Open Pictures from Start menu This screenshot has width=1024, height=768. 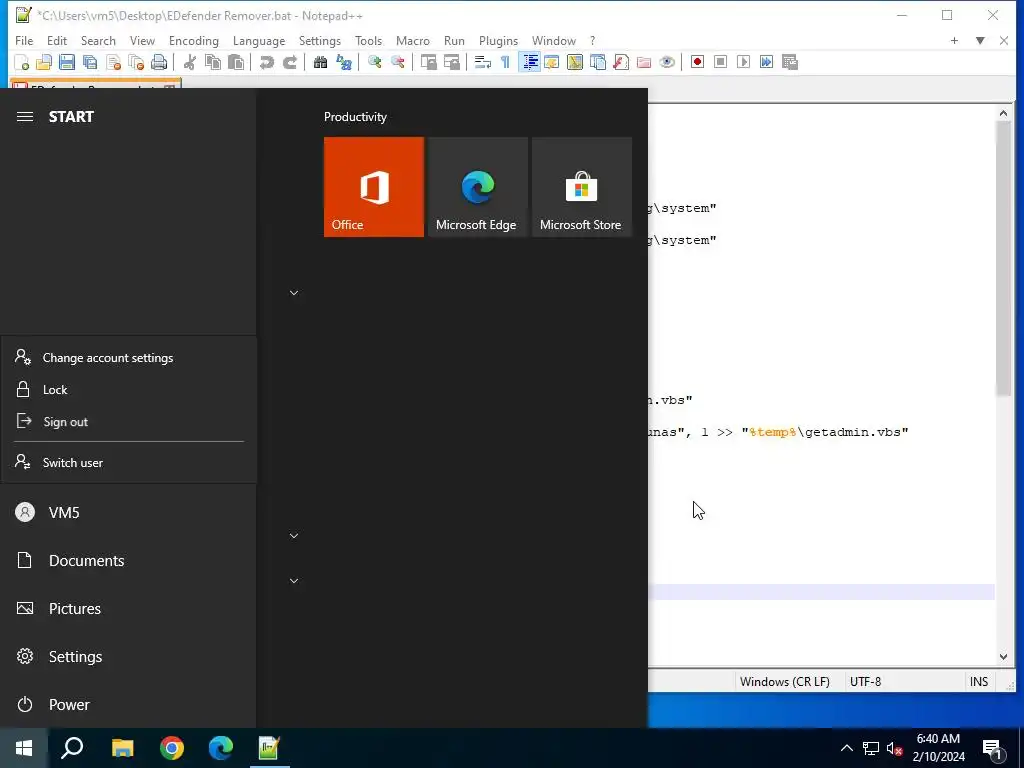[x=129, y=609]
